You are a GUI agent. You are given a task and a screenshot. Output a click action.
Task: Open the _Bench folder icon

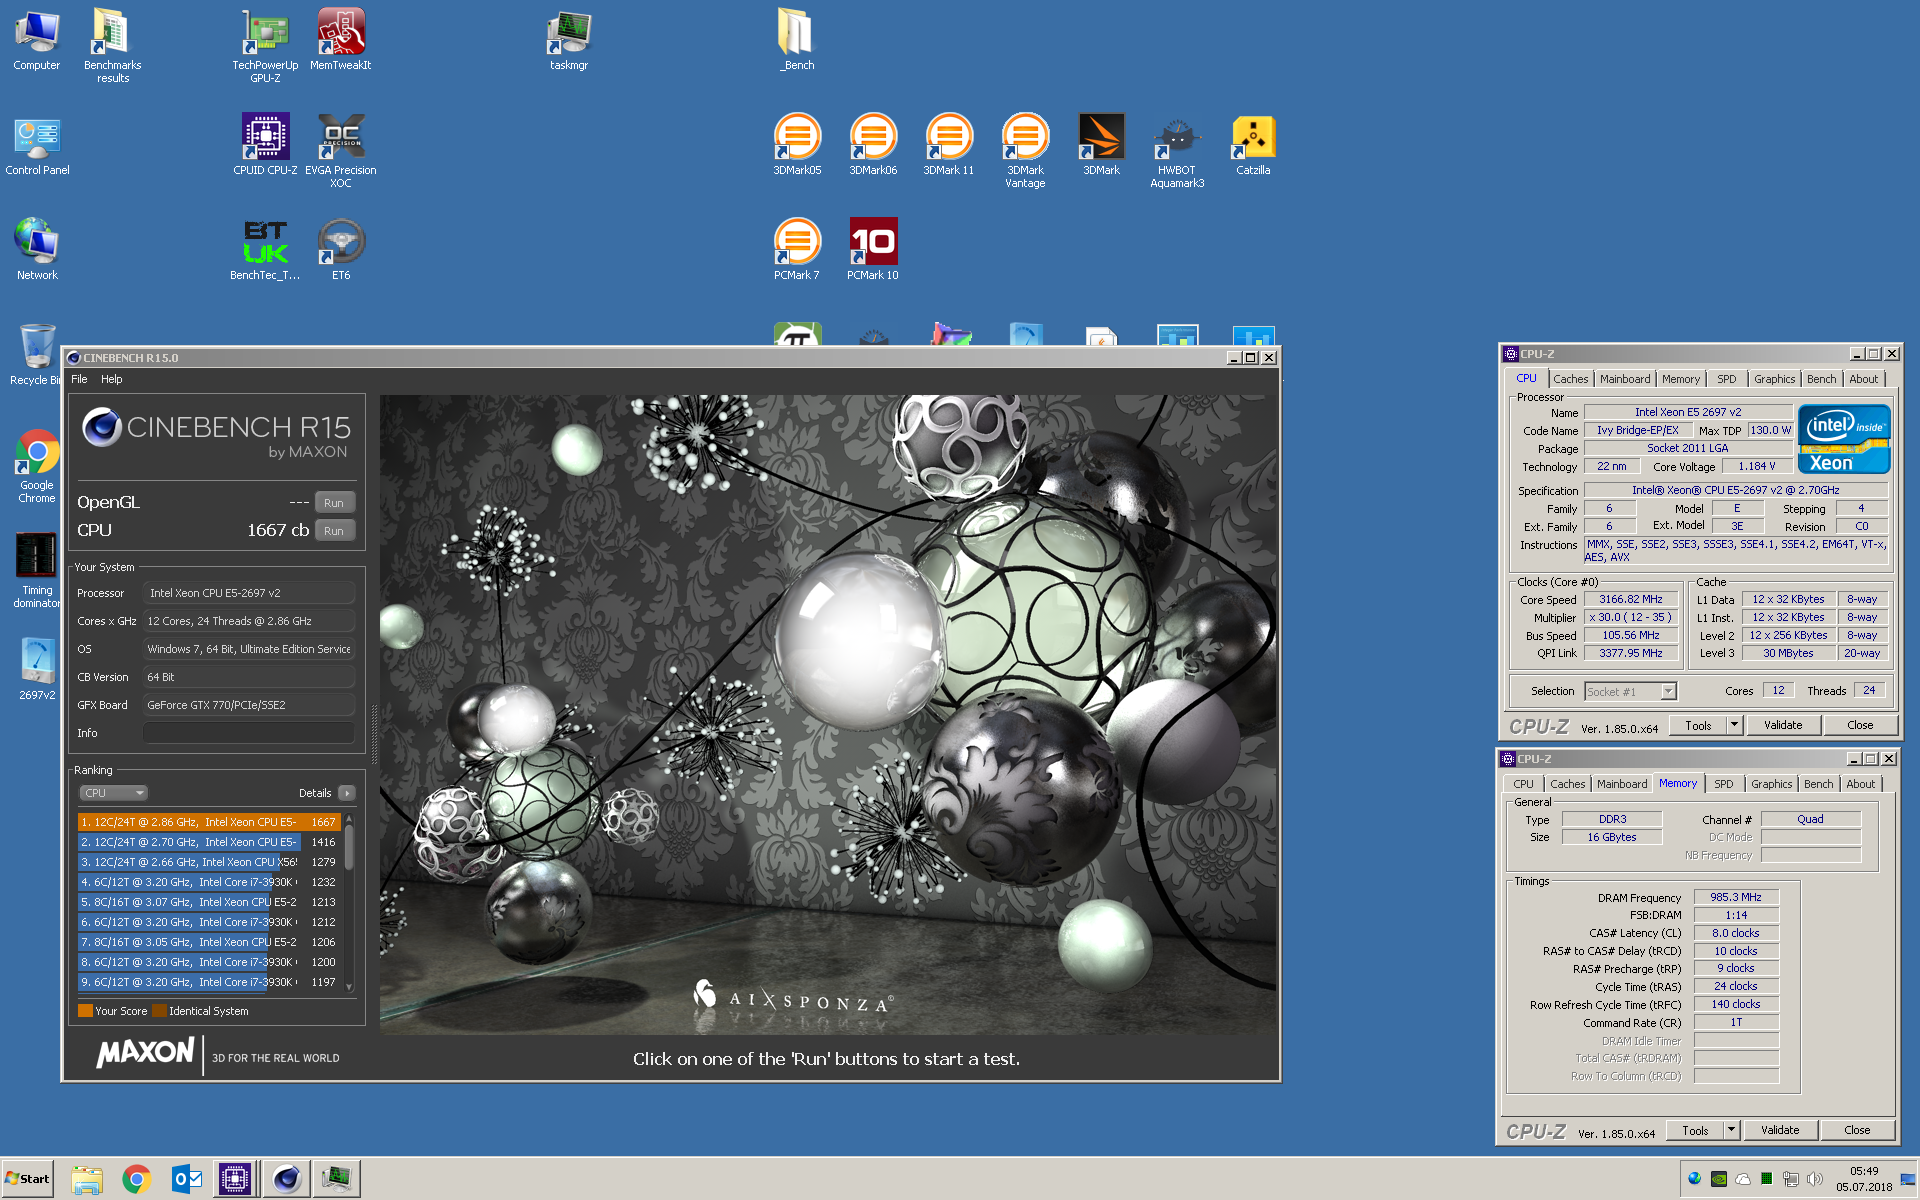point(797,40)
